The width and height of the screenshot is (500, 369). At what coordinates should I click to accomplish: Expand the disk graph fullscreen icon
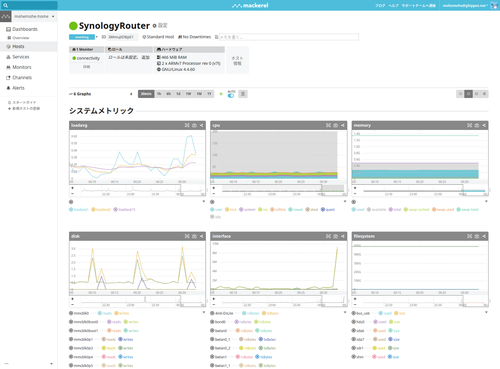click(x=187, y=236)
